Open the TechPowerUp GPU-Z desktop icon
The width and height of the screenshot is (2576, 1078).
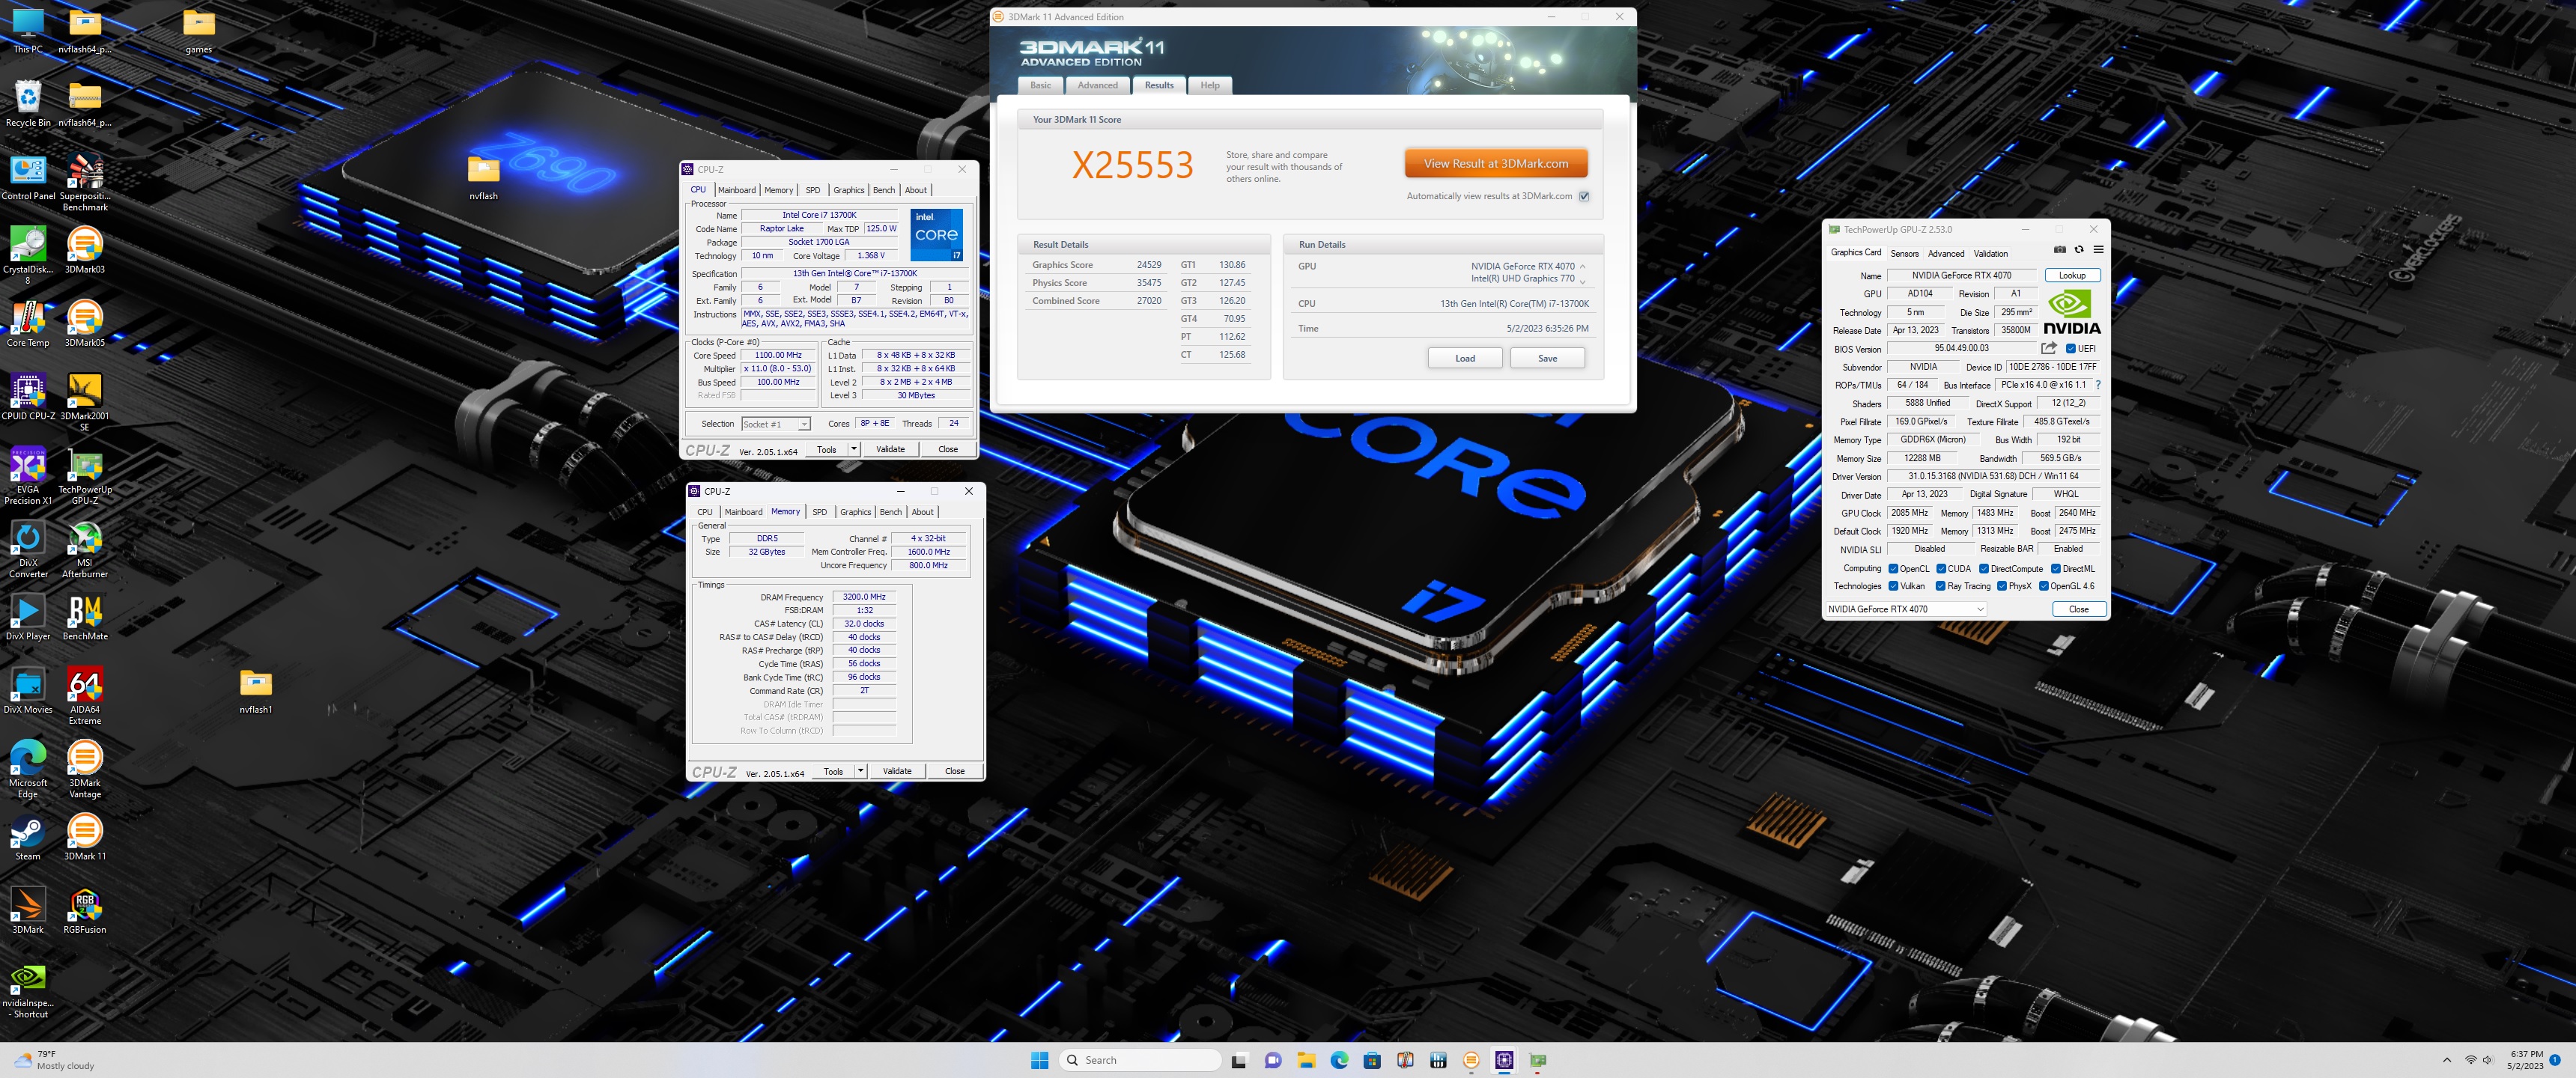pyautogui.click(x=85, y=476)
